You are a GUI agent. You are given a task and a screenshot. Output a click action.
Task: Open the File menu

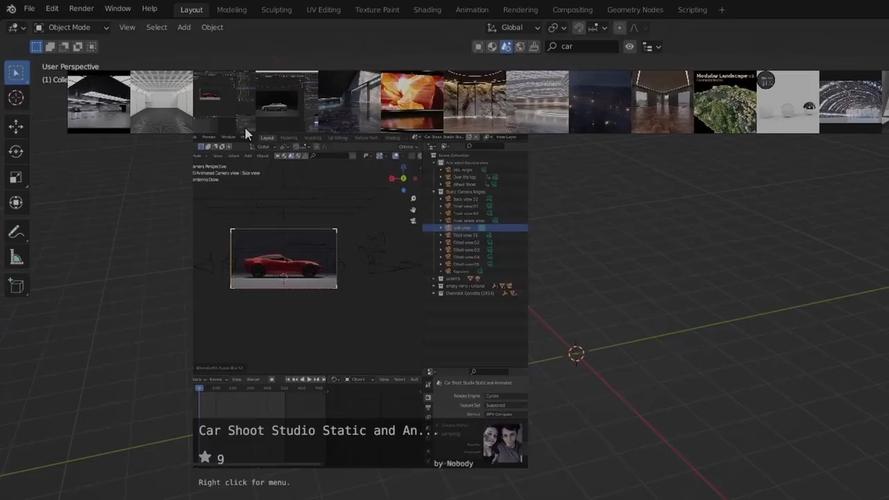pyautogui.click(x=29, y=9)
